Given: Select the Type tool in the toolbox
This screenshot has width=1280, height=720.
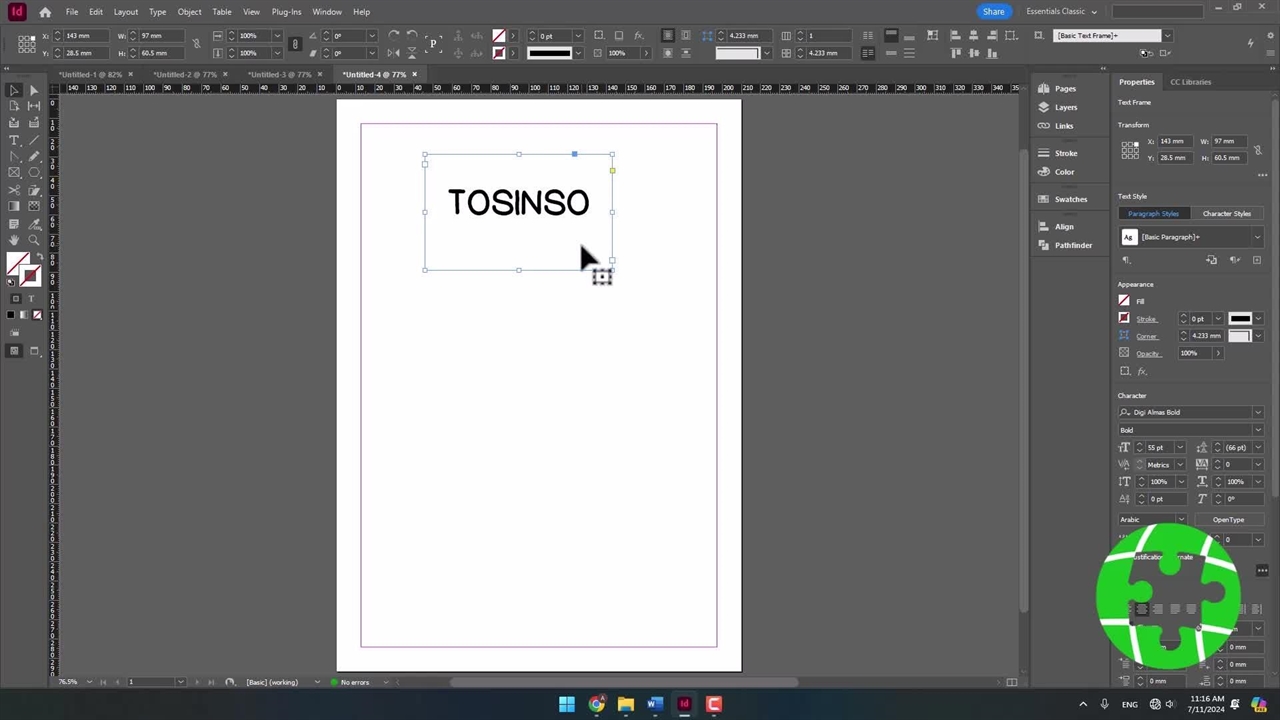Looking at the screenshot, I should click(x=14, y=140).
